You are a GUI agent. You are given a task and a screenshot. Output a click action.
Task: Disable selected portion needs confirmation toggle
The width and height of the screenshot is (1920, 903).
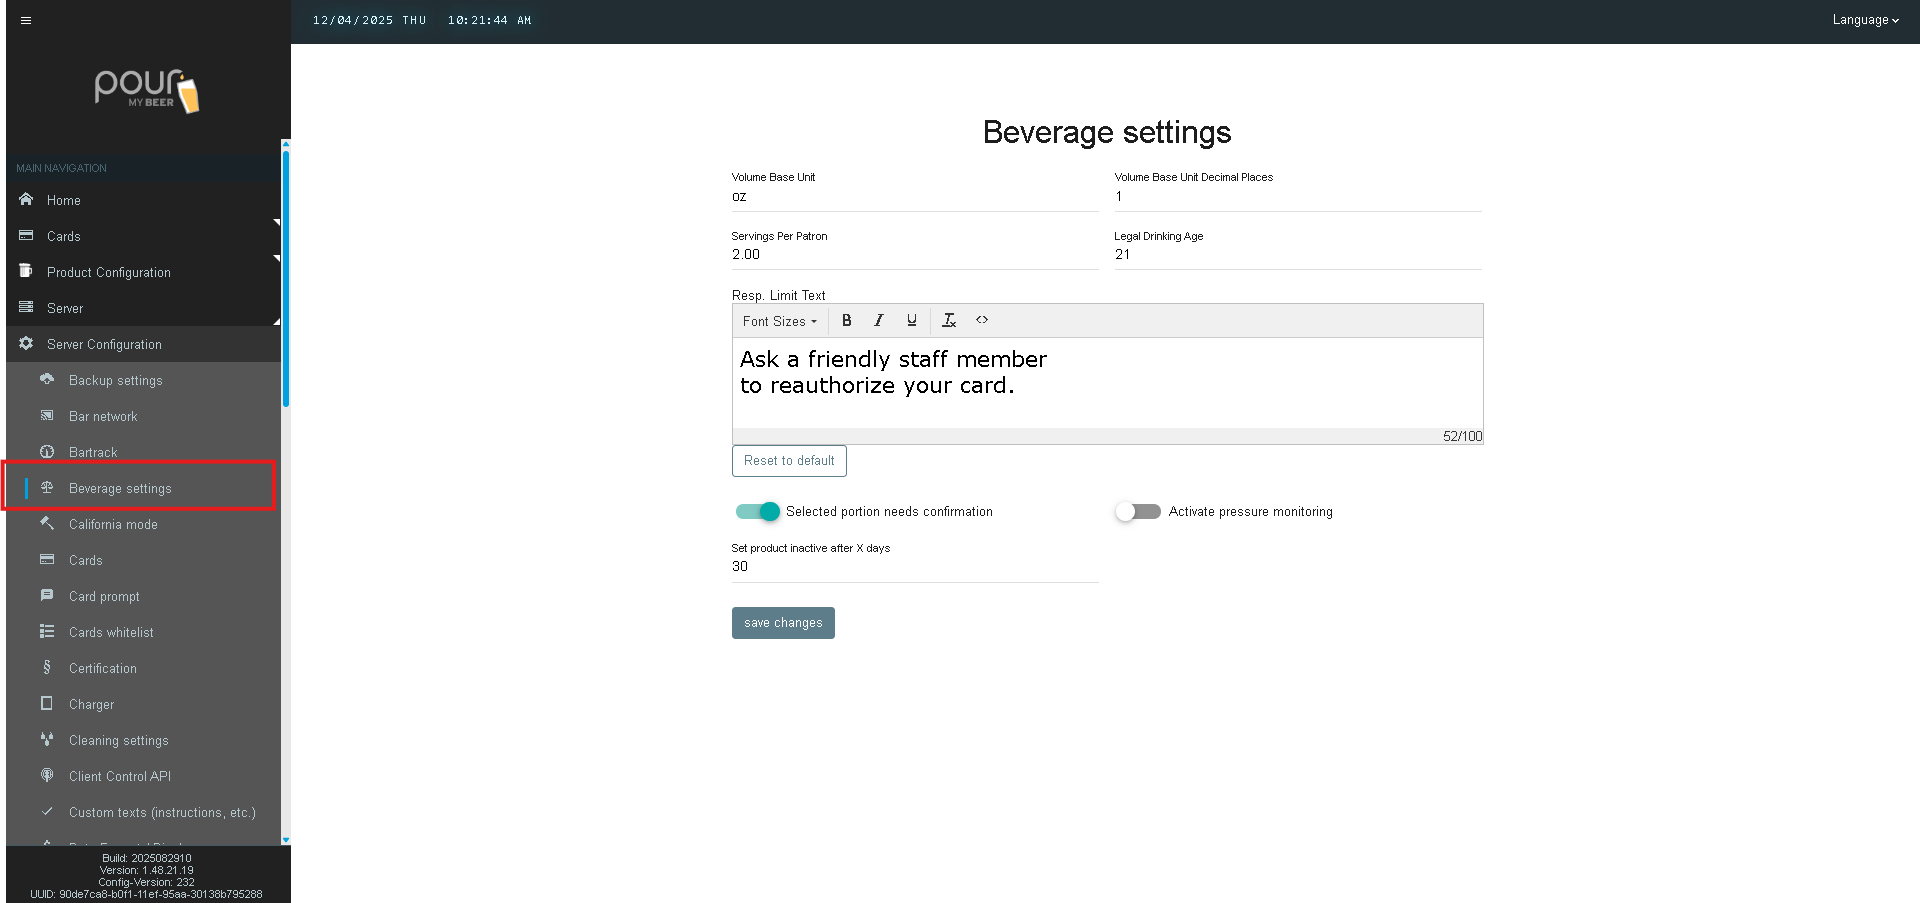pos(757,512)
